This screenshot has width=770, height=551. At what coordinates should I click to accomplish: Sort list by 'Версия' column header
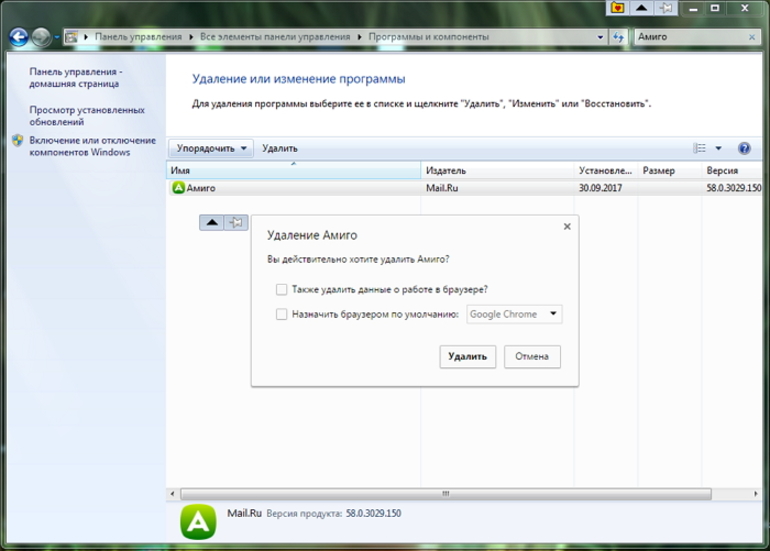(x=731, y=170)
